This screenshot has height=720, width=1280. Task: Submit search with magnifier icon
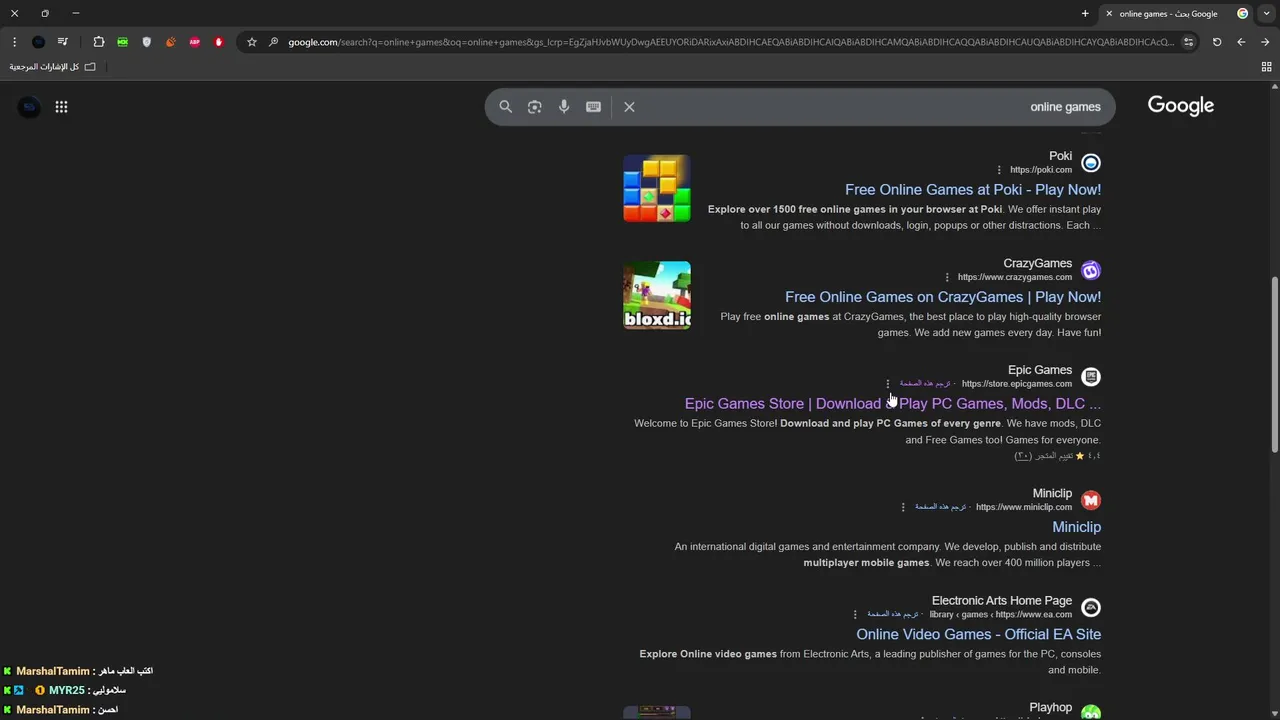[x=505, y=107]
